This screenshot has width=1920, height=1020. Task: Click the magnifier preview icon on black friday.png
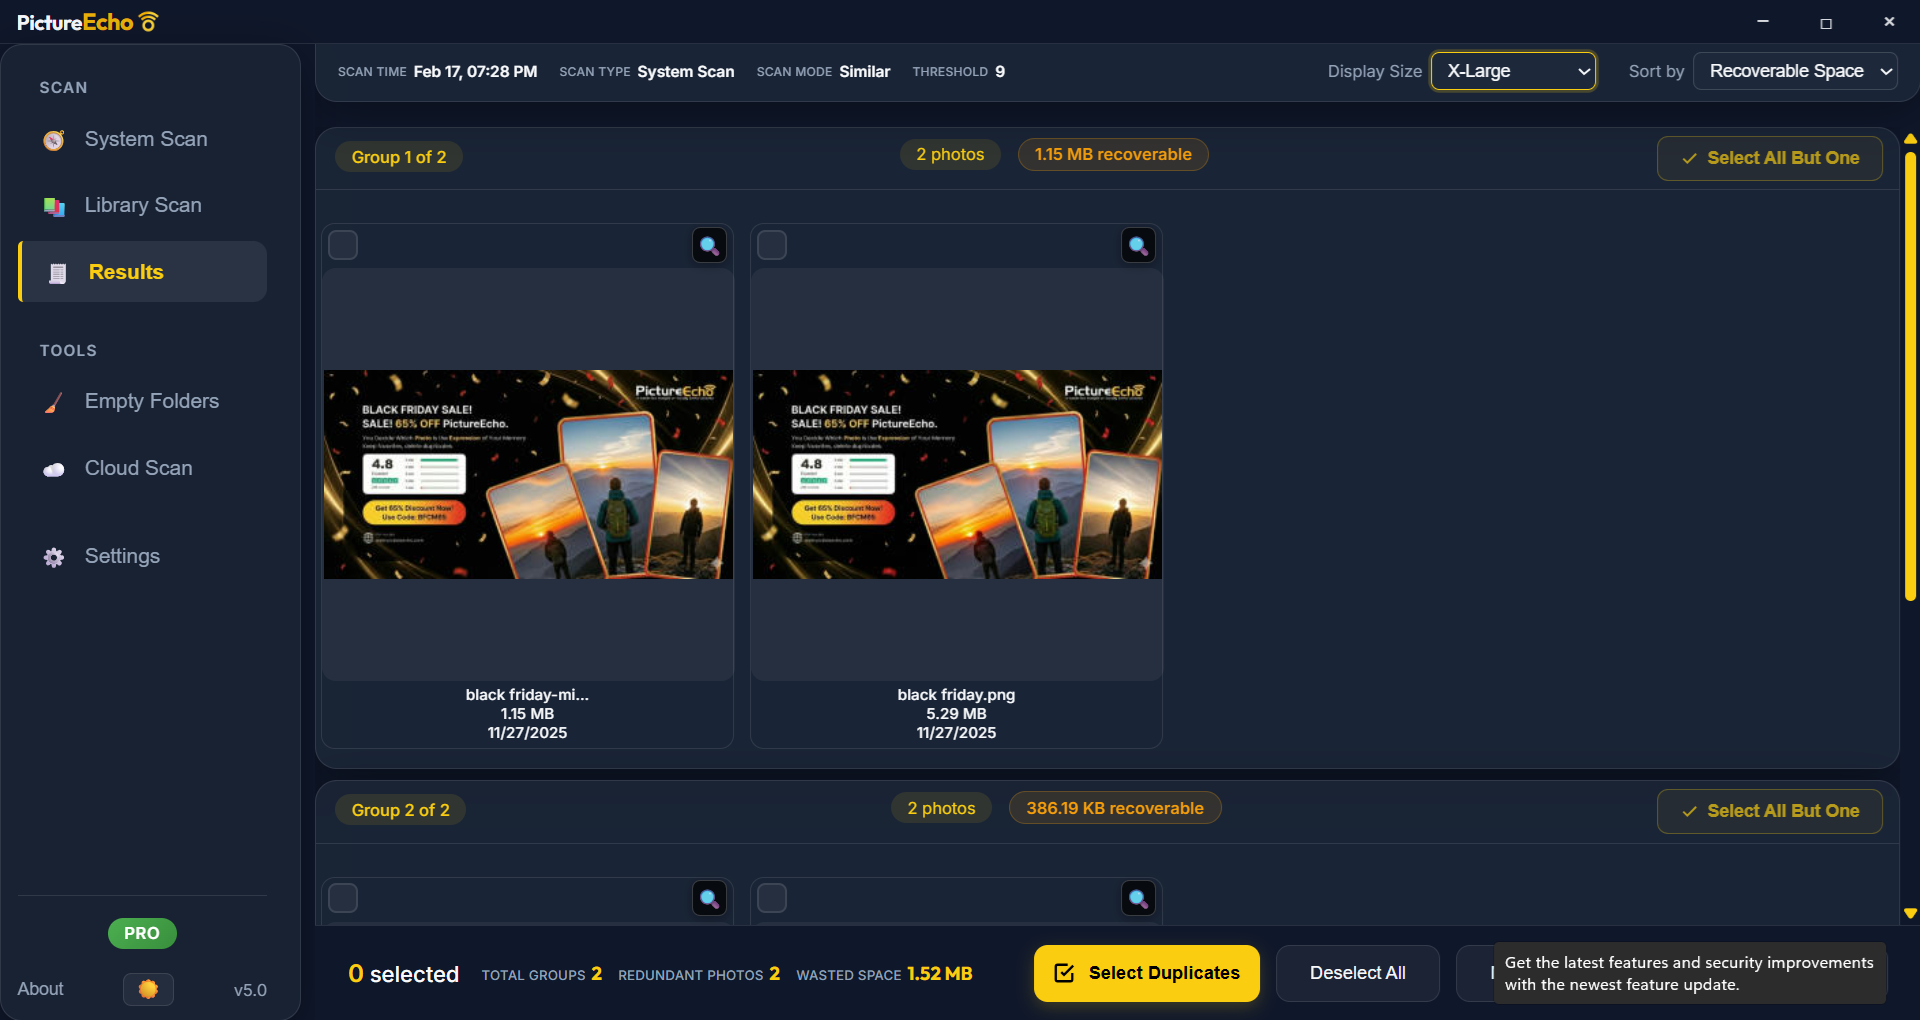[x=1137, y=244]
